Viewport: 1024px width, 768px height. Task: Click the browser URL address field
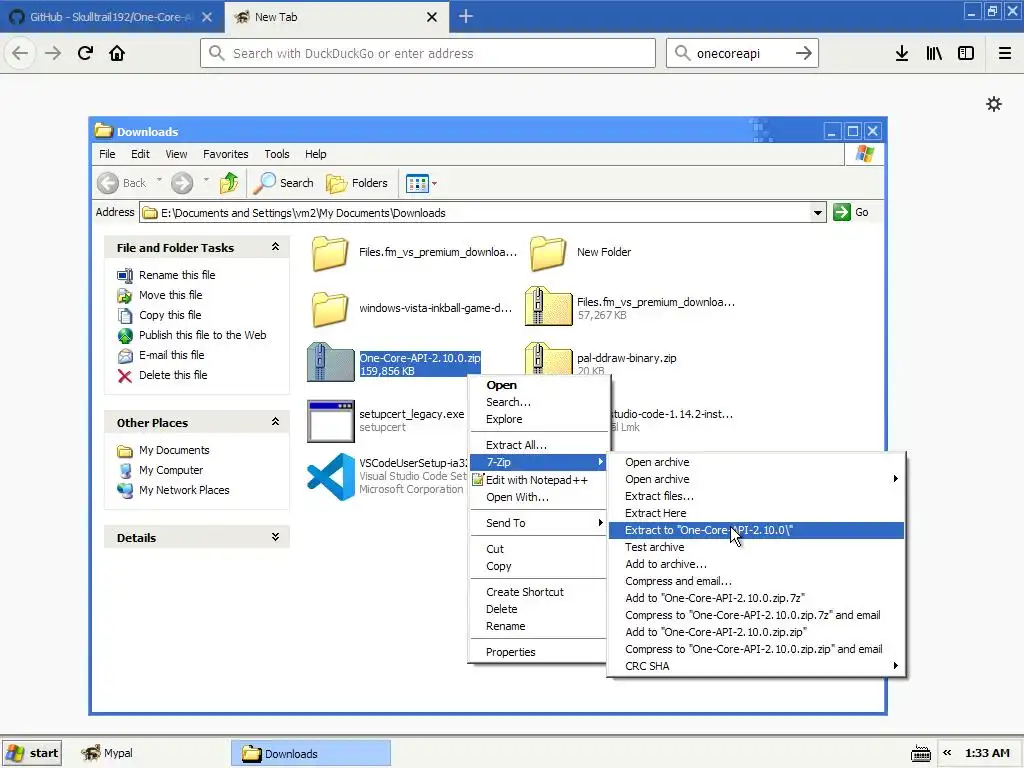pyautogui.click(x=428, y=53)
